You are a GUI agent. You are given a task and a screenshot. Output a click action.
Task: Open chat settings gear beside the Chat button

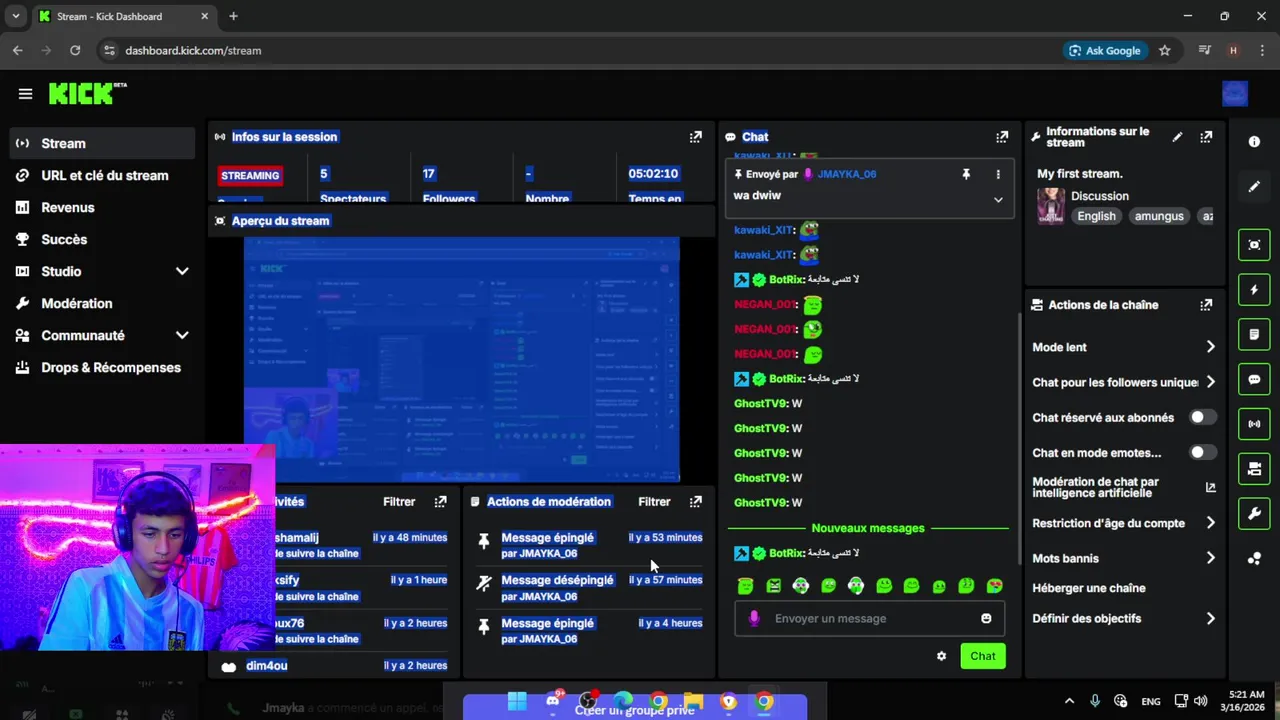pyautogui.click(x=941, y=656)
